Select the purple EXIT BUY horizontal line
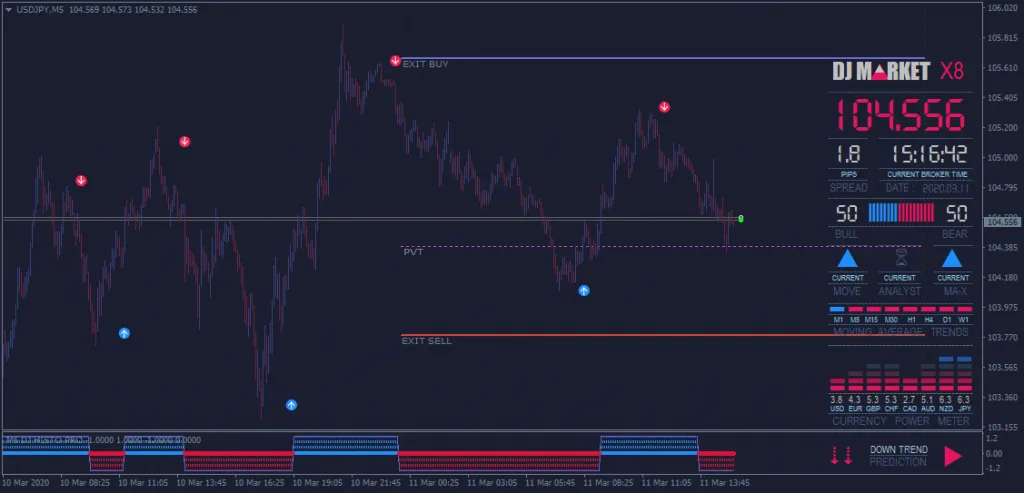The image size is (1024, 493). tap(662, 58)
